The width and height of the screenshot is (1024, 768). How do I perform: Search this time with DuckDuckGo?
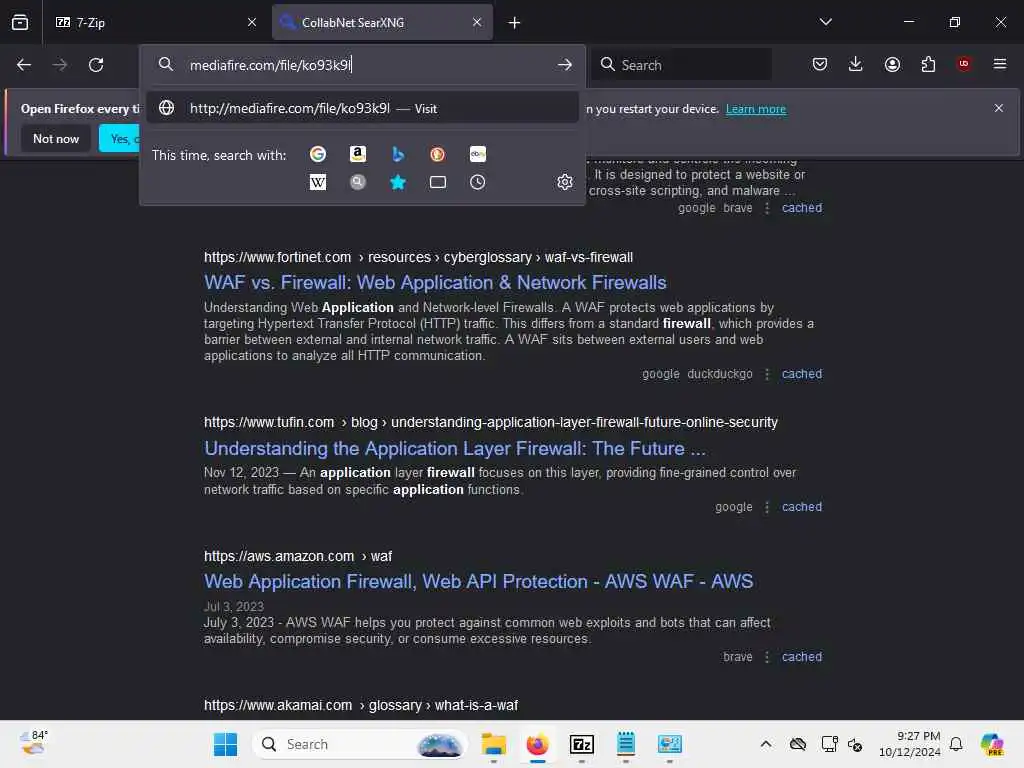coord(438,154)
